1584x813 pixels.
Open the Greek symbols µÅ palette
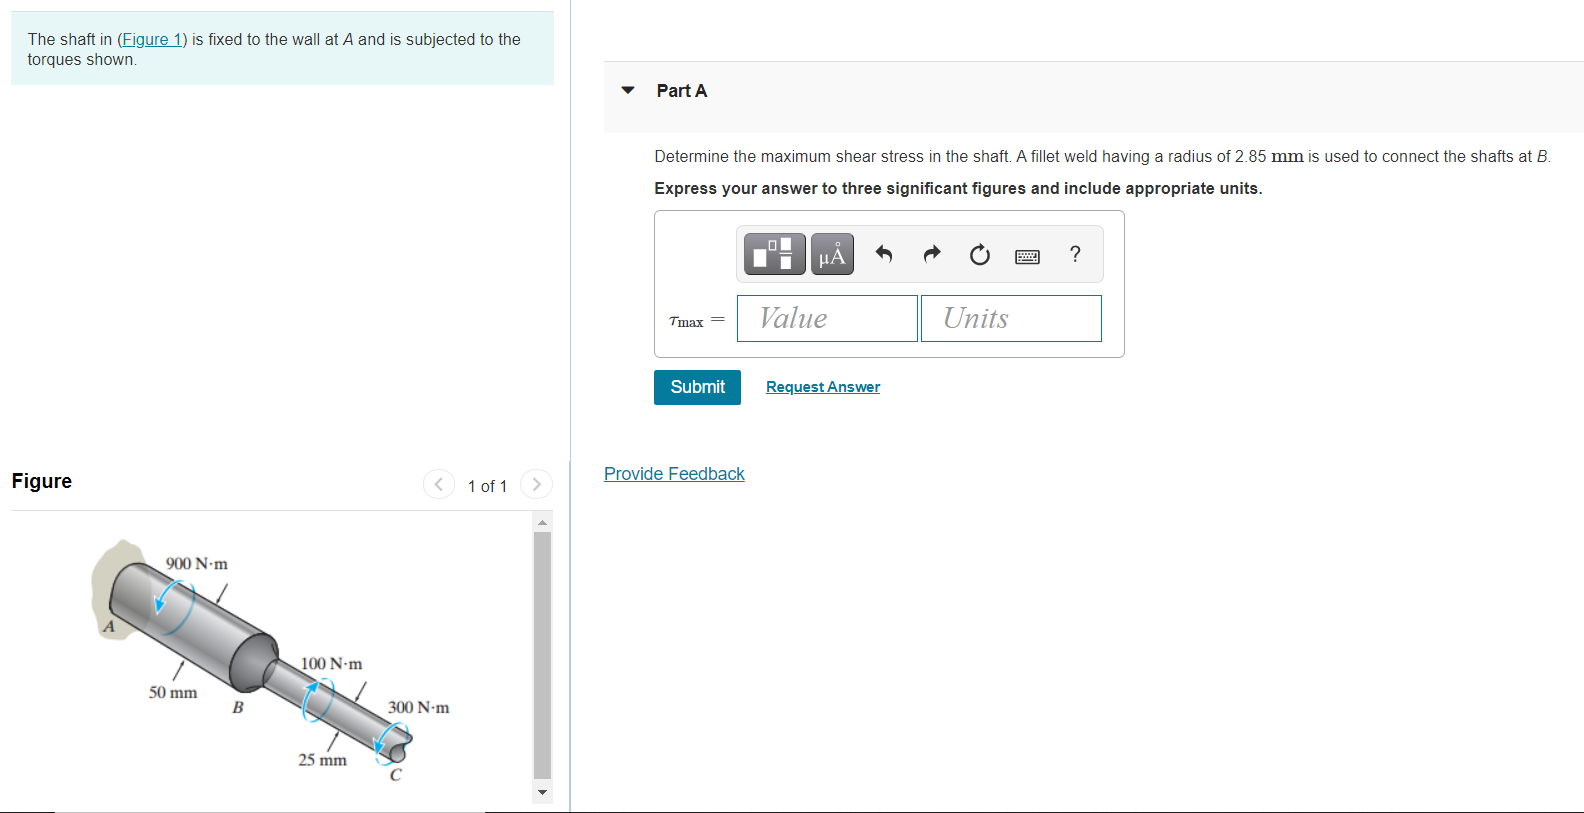click(x=832, y=254)
